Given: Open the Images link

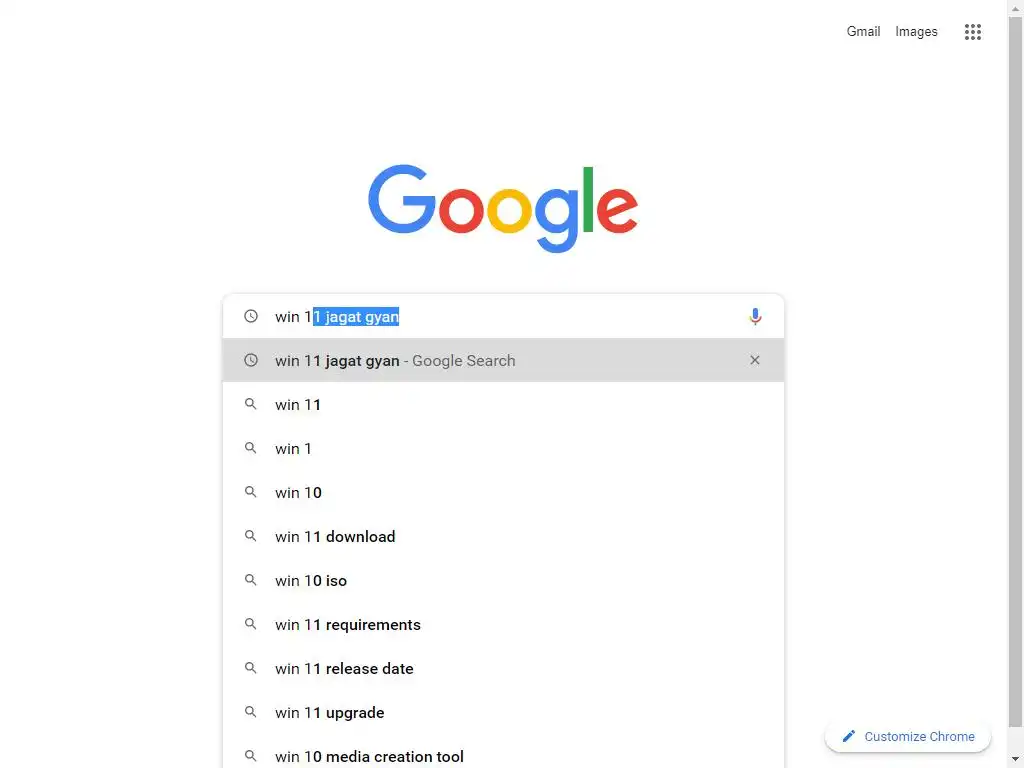Looking at the screenshot, I should click(916, 32).
